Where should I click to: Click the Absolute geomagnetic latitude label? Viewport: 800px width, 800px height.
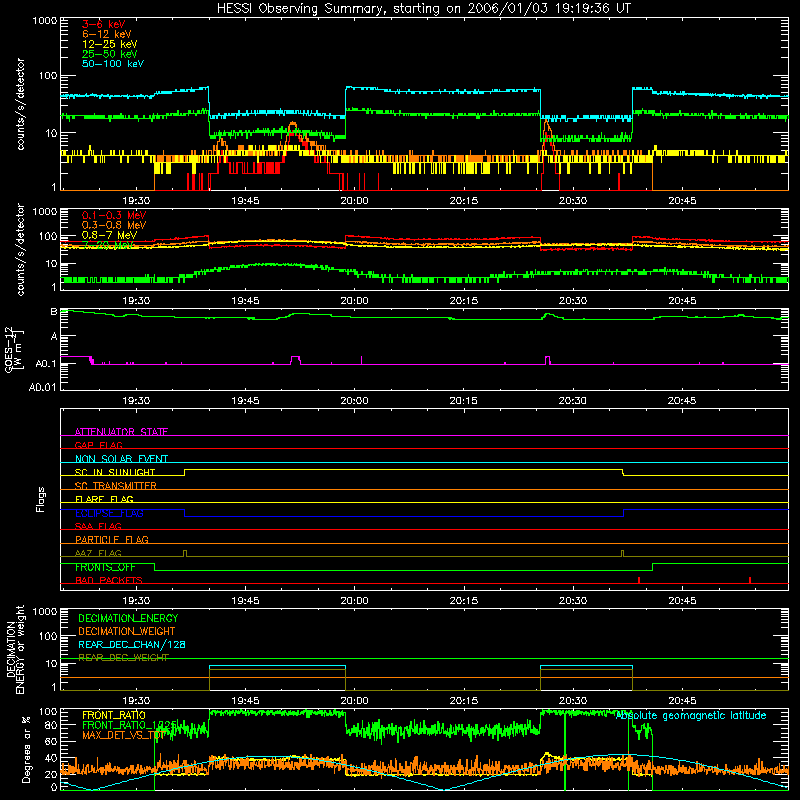(x=691, y=715)
